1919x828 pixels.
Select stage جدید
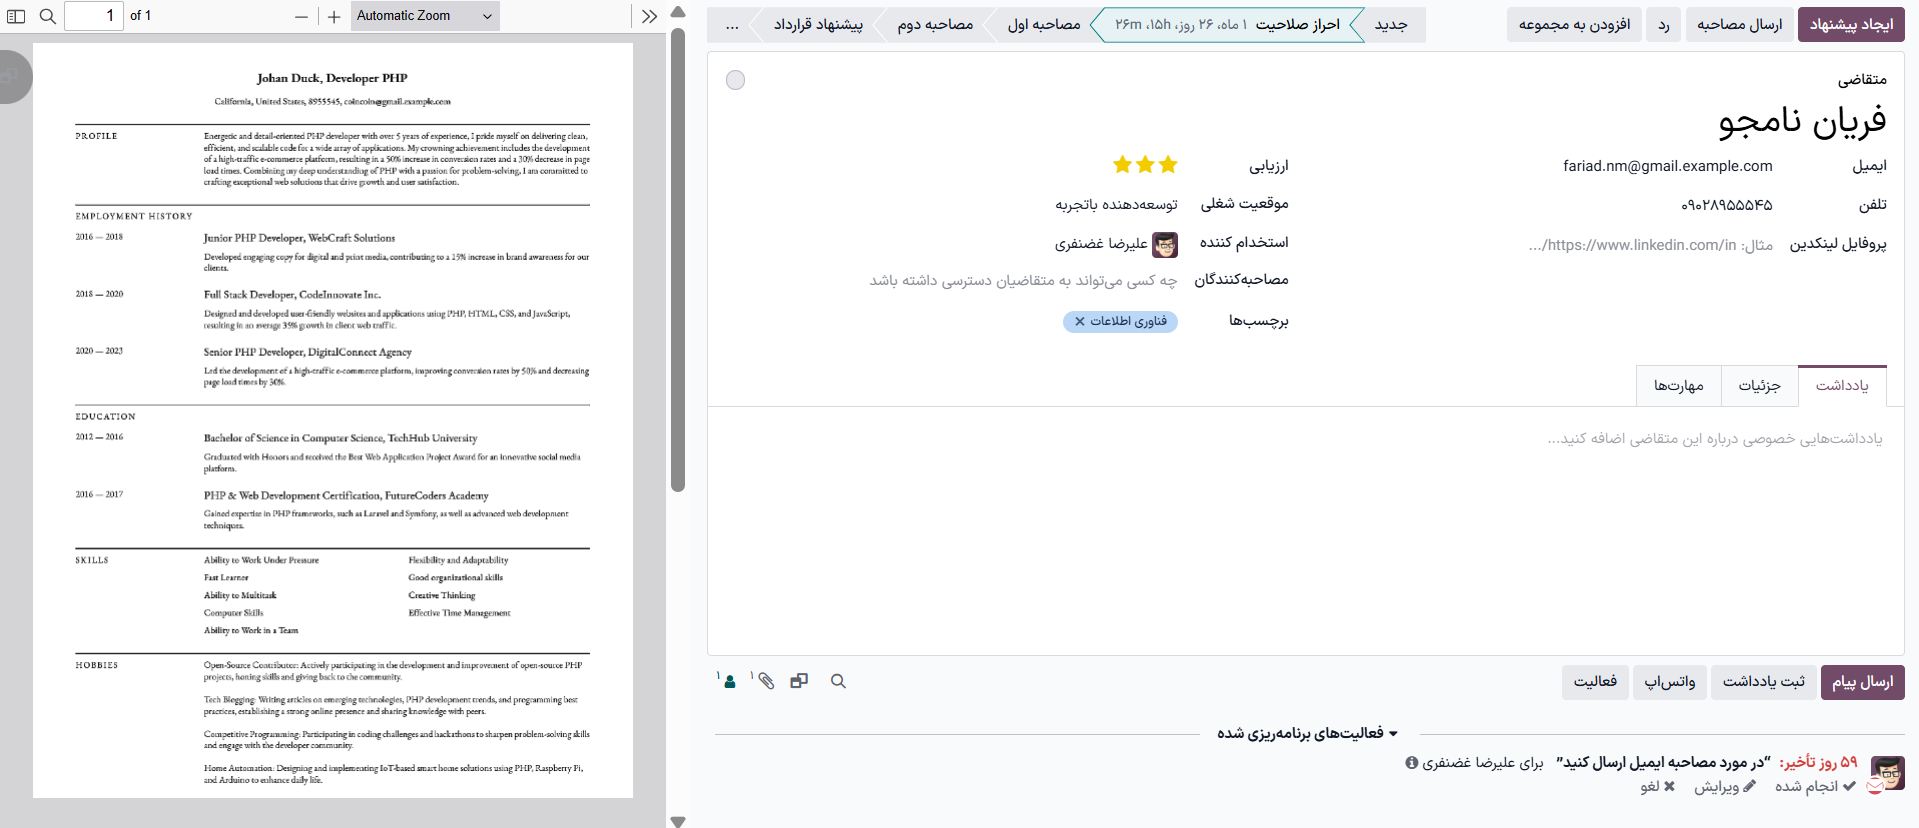pos(1391,25)
